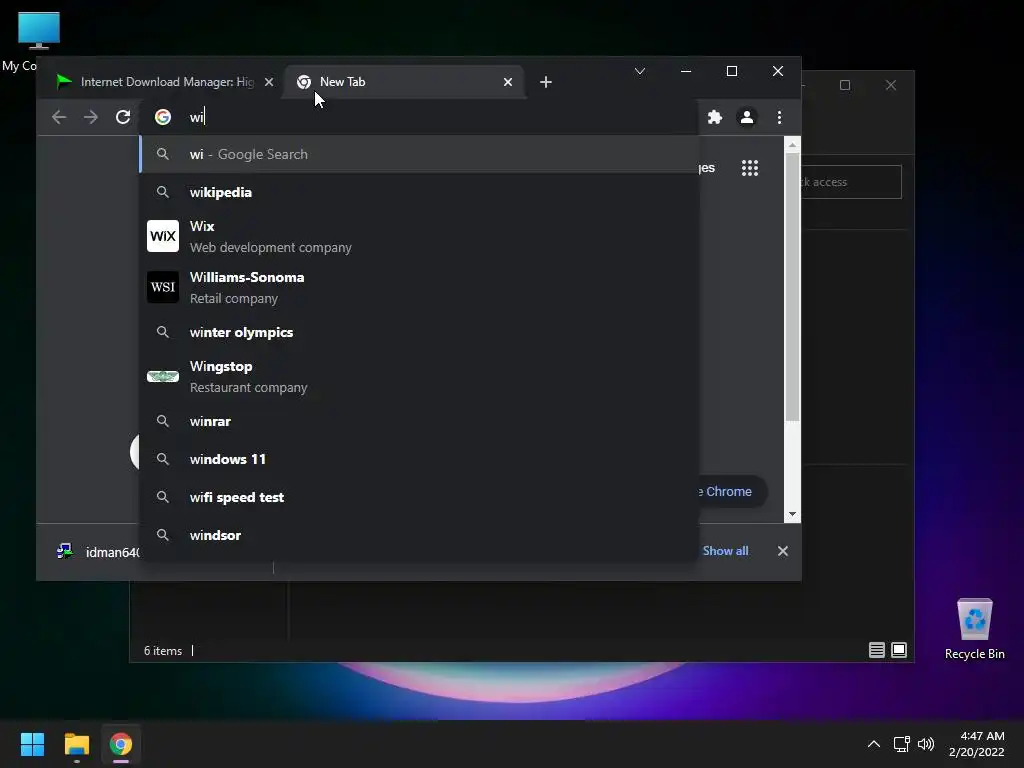The height and width of the screenshot is (768, 1024).
Task: Pick the Wix web development suggestion
Action: coord(419,236)
